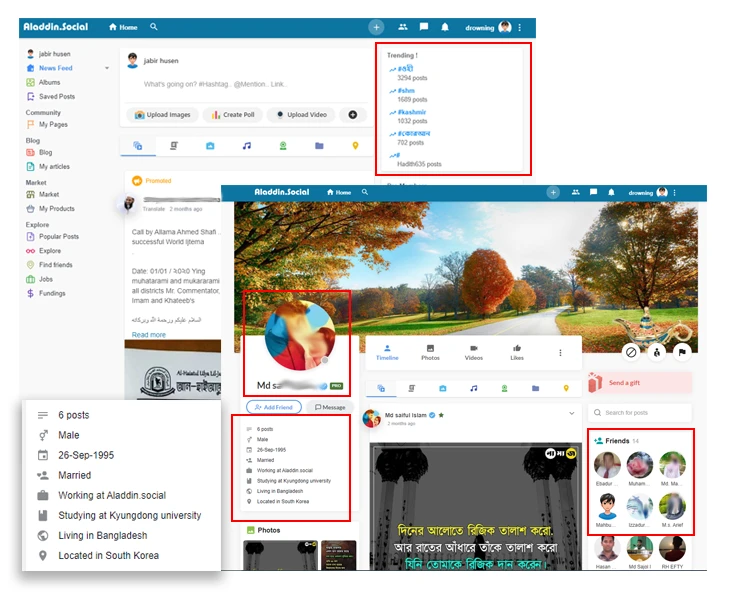
Task: Select all posts filter tab in feed
Action: tap(138, 146)
